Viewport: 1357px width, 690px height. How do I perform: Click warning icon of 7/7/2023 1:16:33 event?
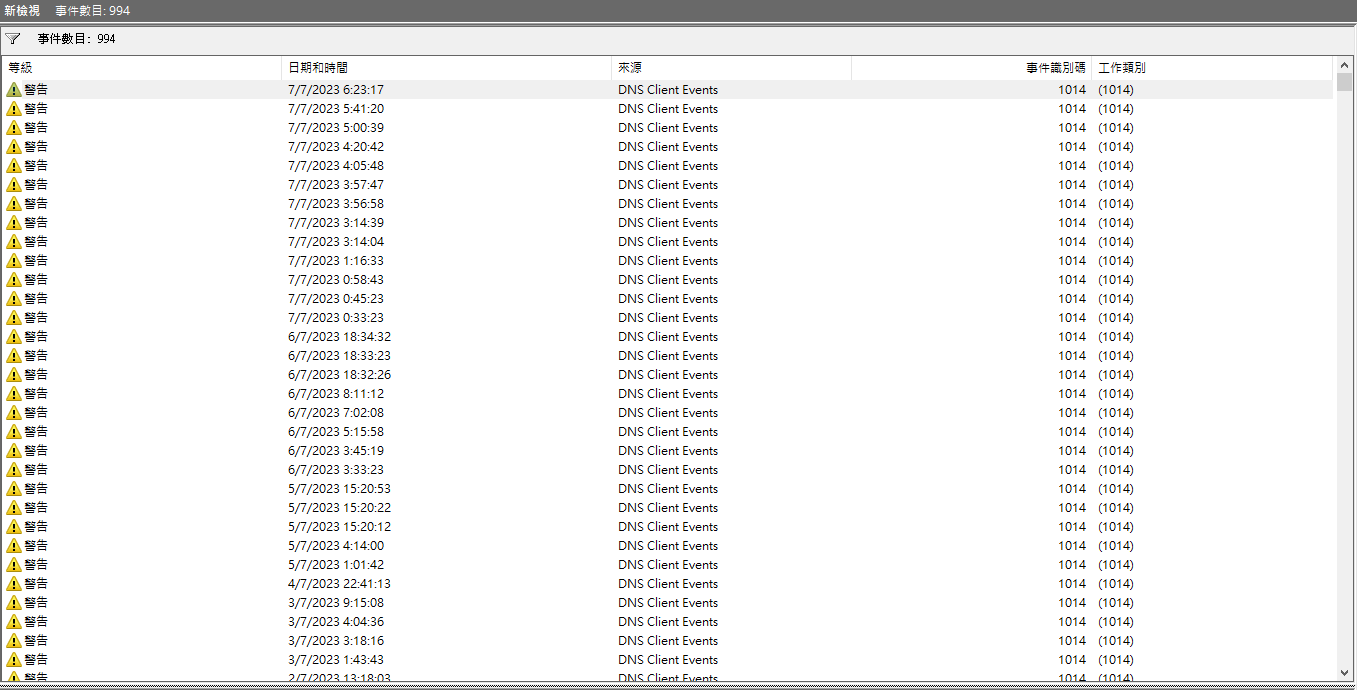tap(14, 260)
